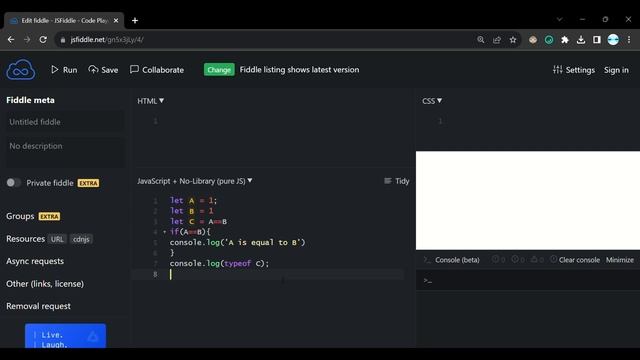Image resolution: width=640 pixels, height=360 pixels.
Task: Click the Untitled fiddle title field
Action: coord(64,122)
